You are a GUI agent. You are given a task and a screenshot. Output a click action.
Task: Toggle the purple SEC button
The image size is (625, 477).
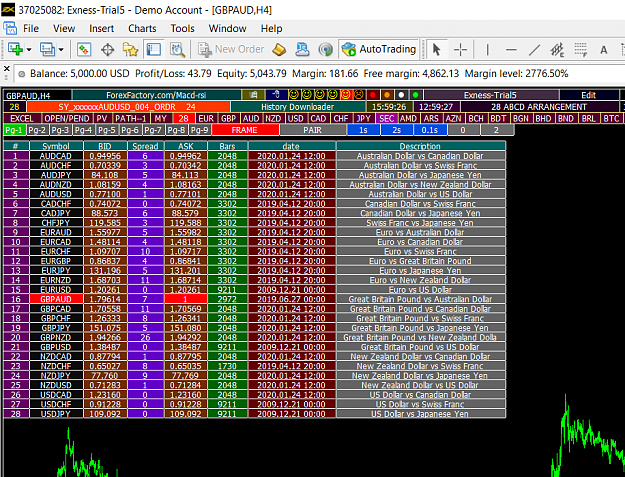(x=386, y=118)
